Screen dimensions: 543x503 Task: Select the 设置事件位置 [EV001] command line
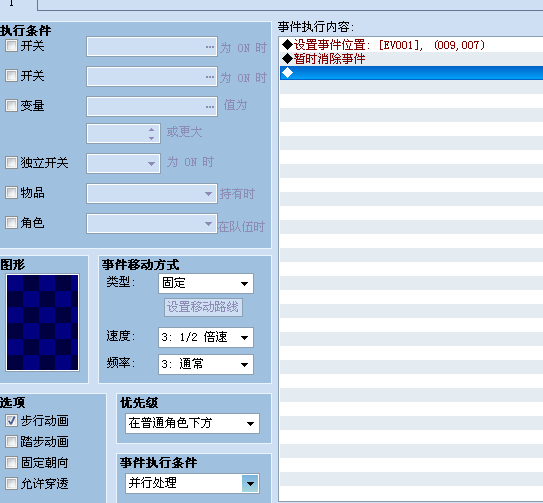(x=411, y=45)
